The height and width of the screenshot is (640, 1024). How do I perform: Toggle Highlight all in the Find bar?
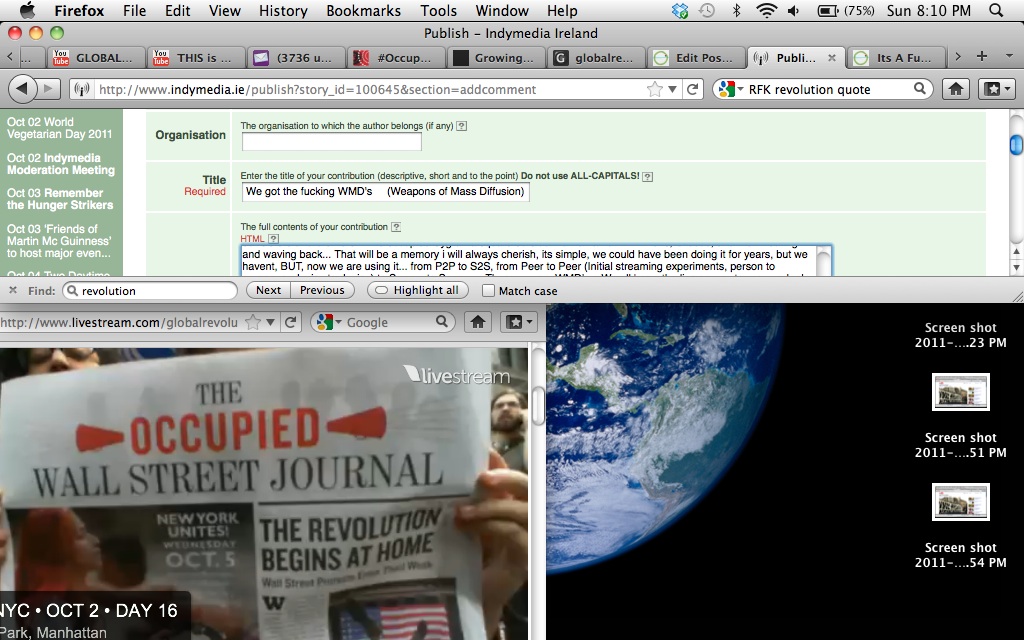(x=418, y=290)
